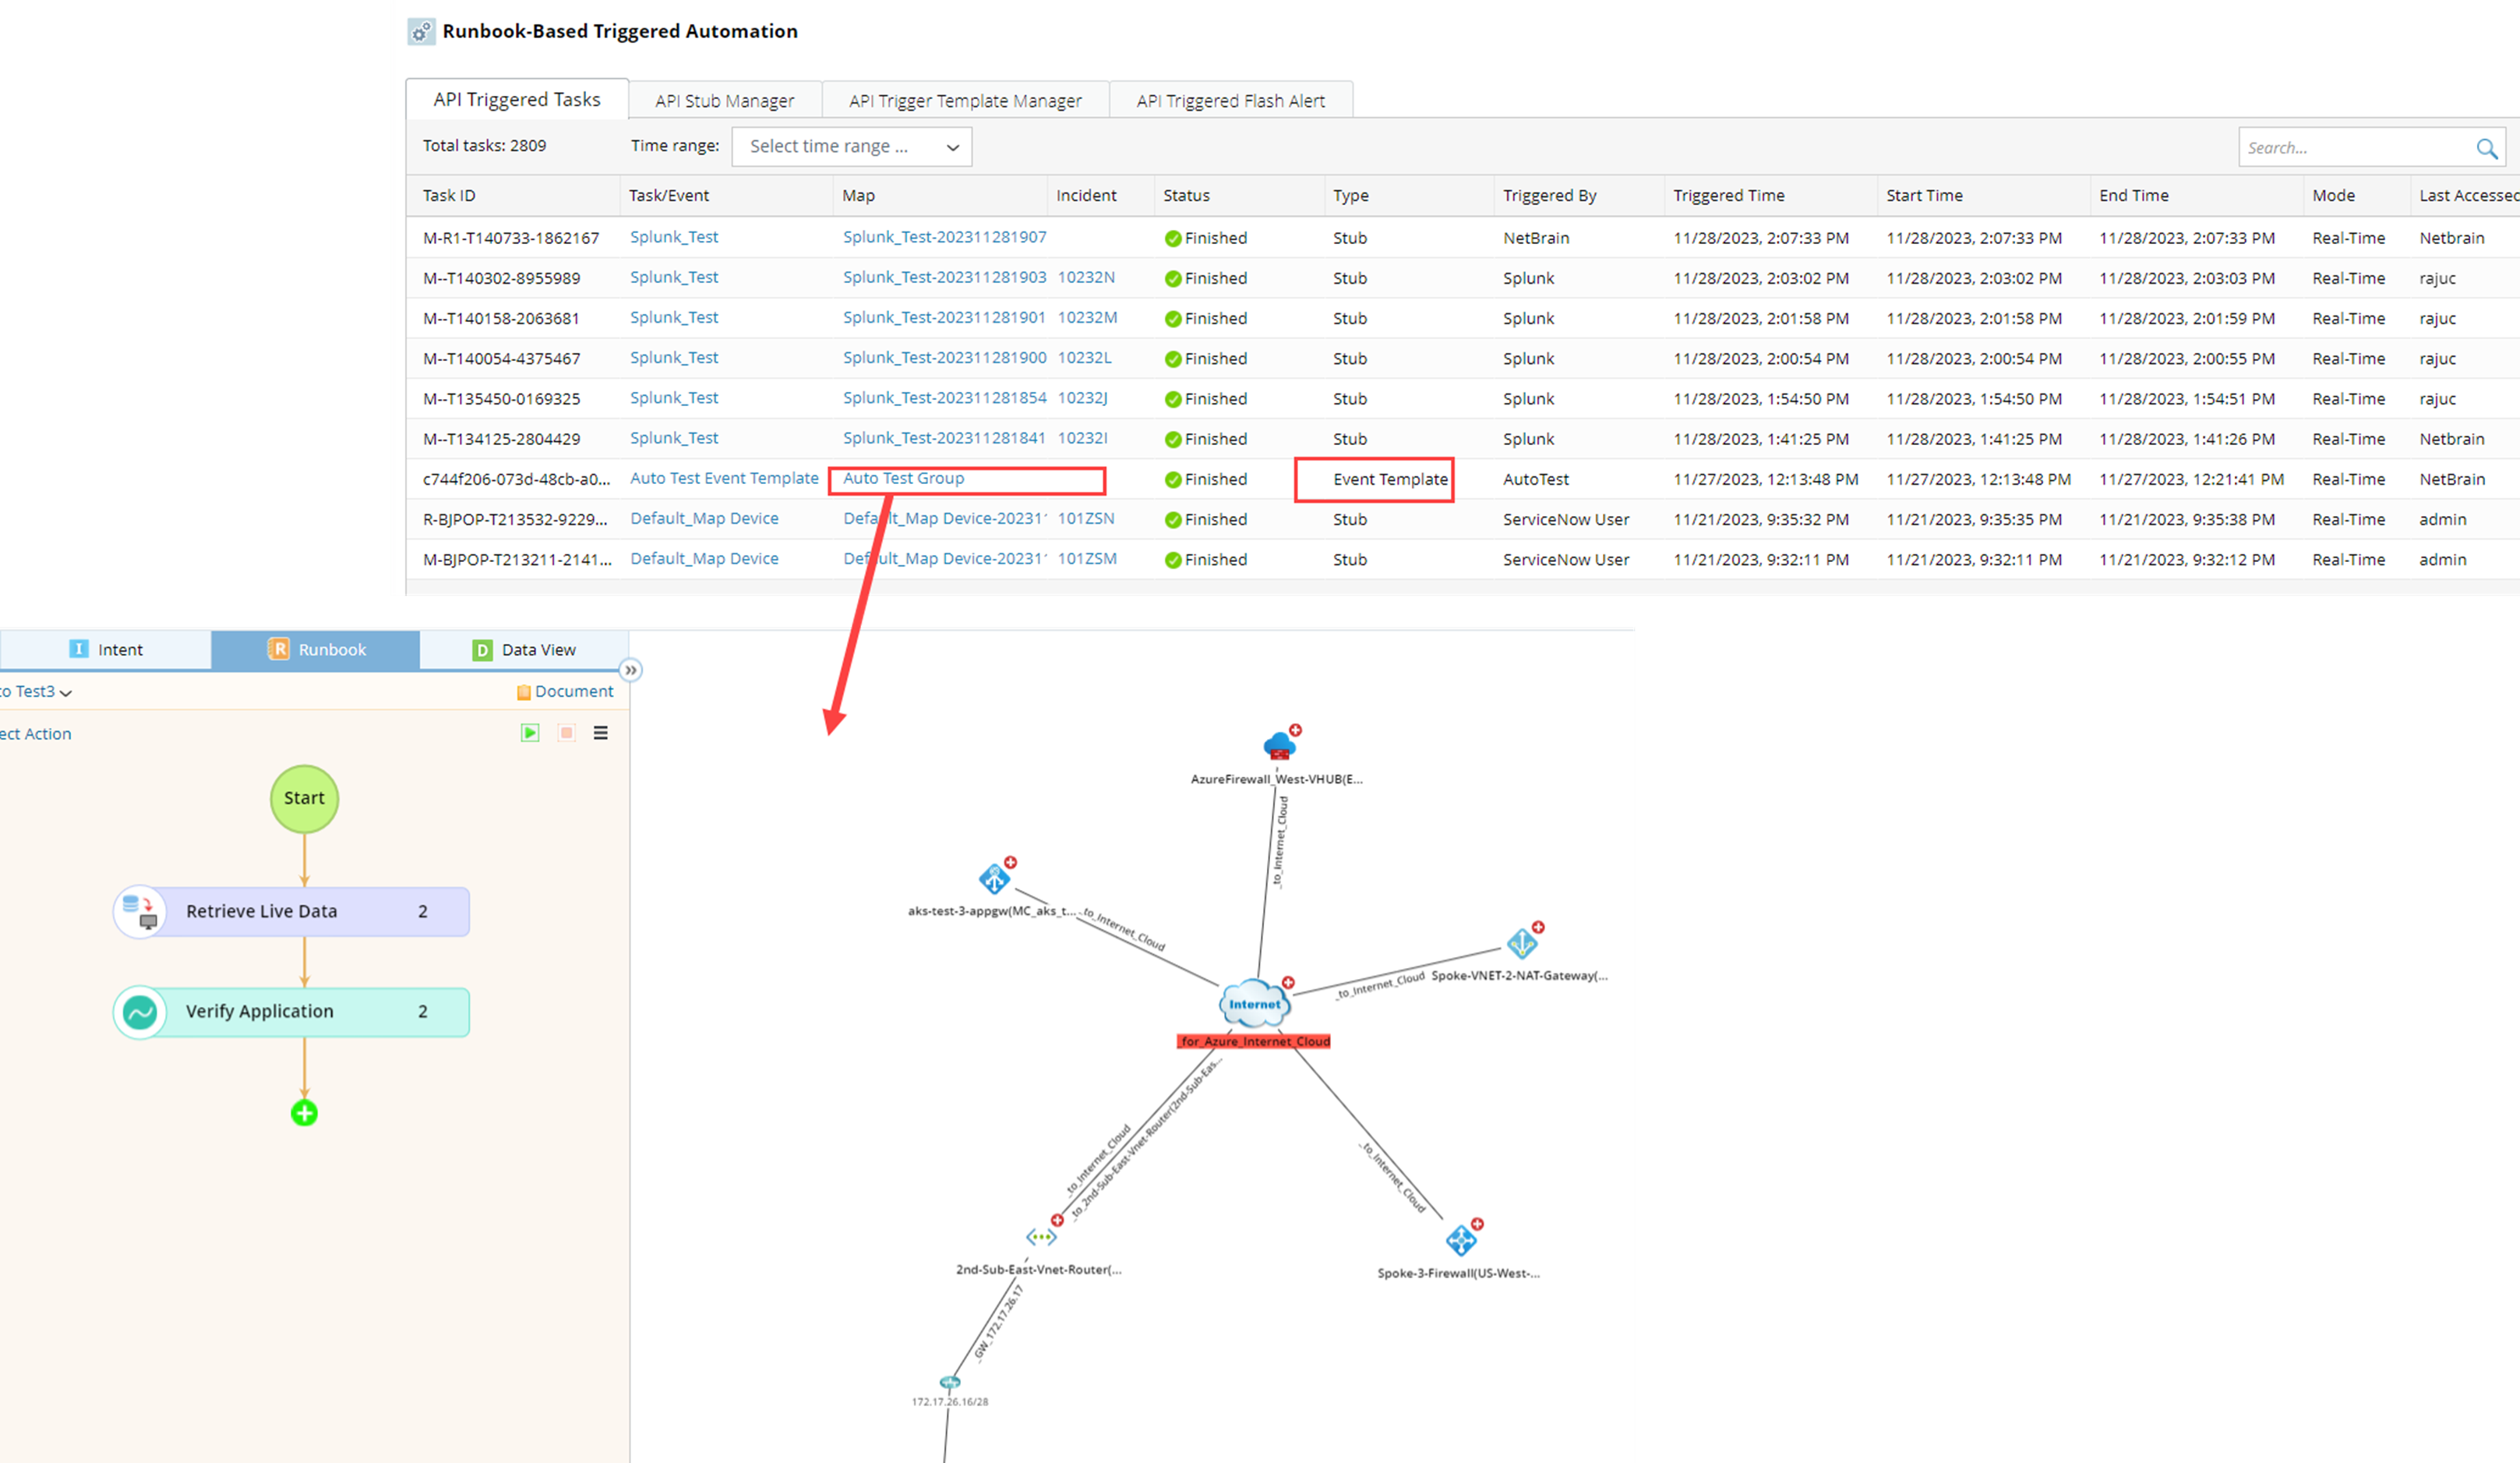
Task: Open the runbook hamburger menu icon
Action: coord(601,733)
